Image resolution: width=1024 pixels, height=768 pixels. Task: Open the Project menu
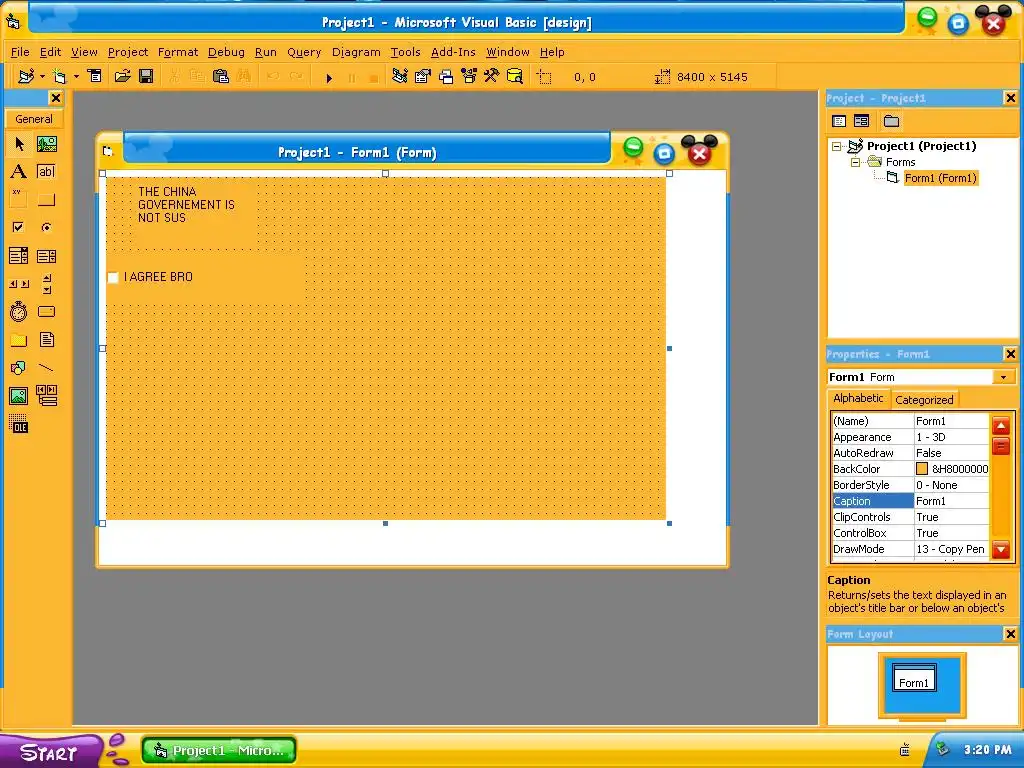coord(128,52)
